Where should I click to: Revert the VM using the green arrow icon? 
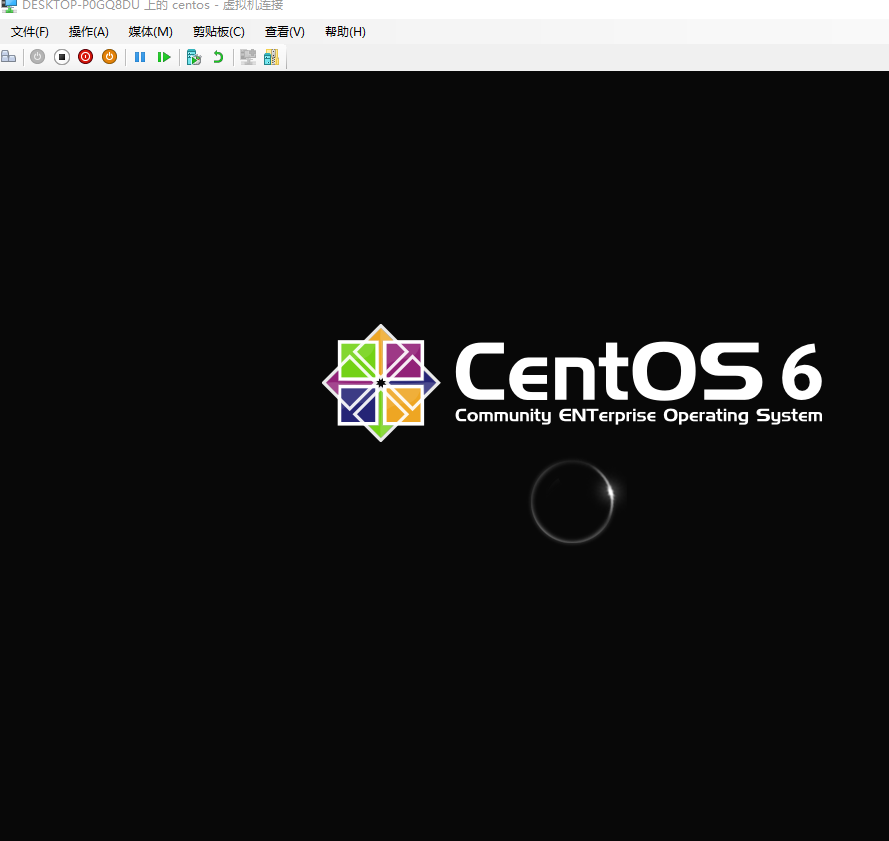click(x=218, y=57)
